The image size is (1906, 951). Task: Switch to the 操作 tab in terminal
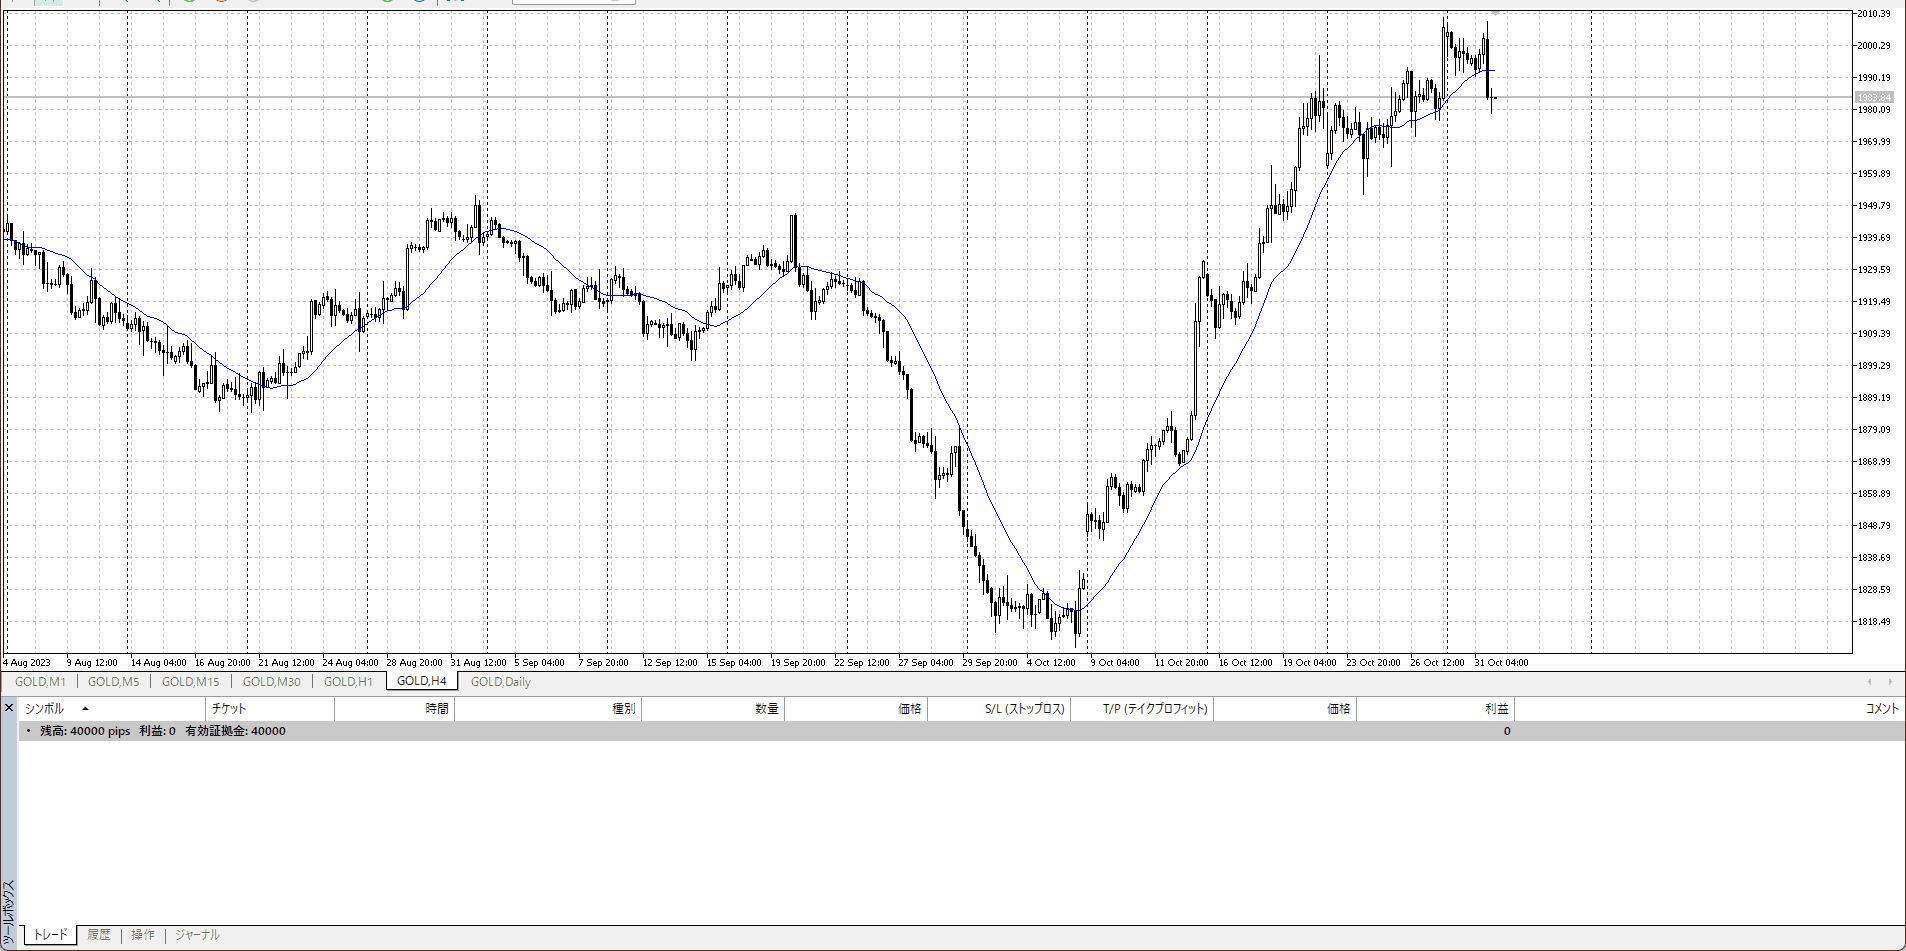pos(143,935)
